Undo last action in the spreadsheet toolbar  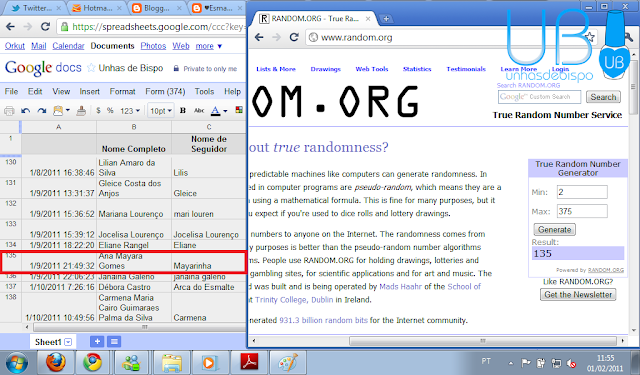coord(26,111)
